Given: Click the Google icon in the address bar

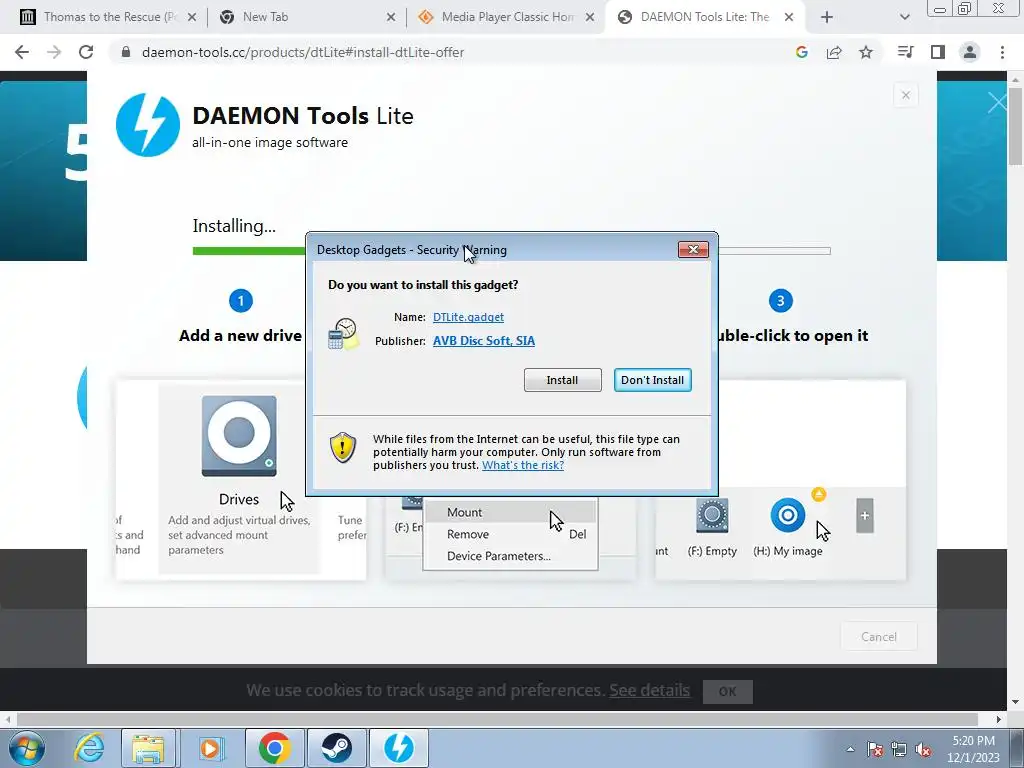Looking at the screenshot, I should (802, 52).
